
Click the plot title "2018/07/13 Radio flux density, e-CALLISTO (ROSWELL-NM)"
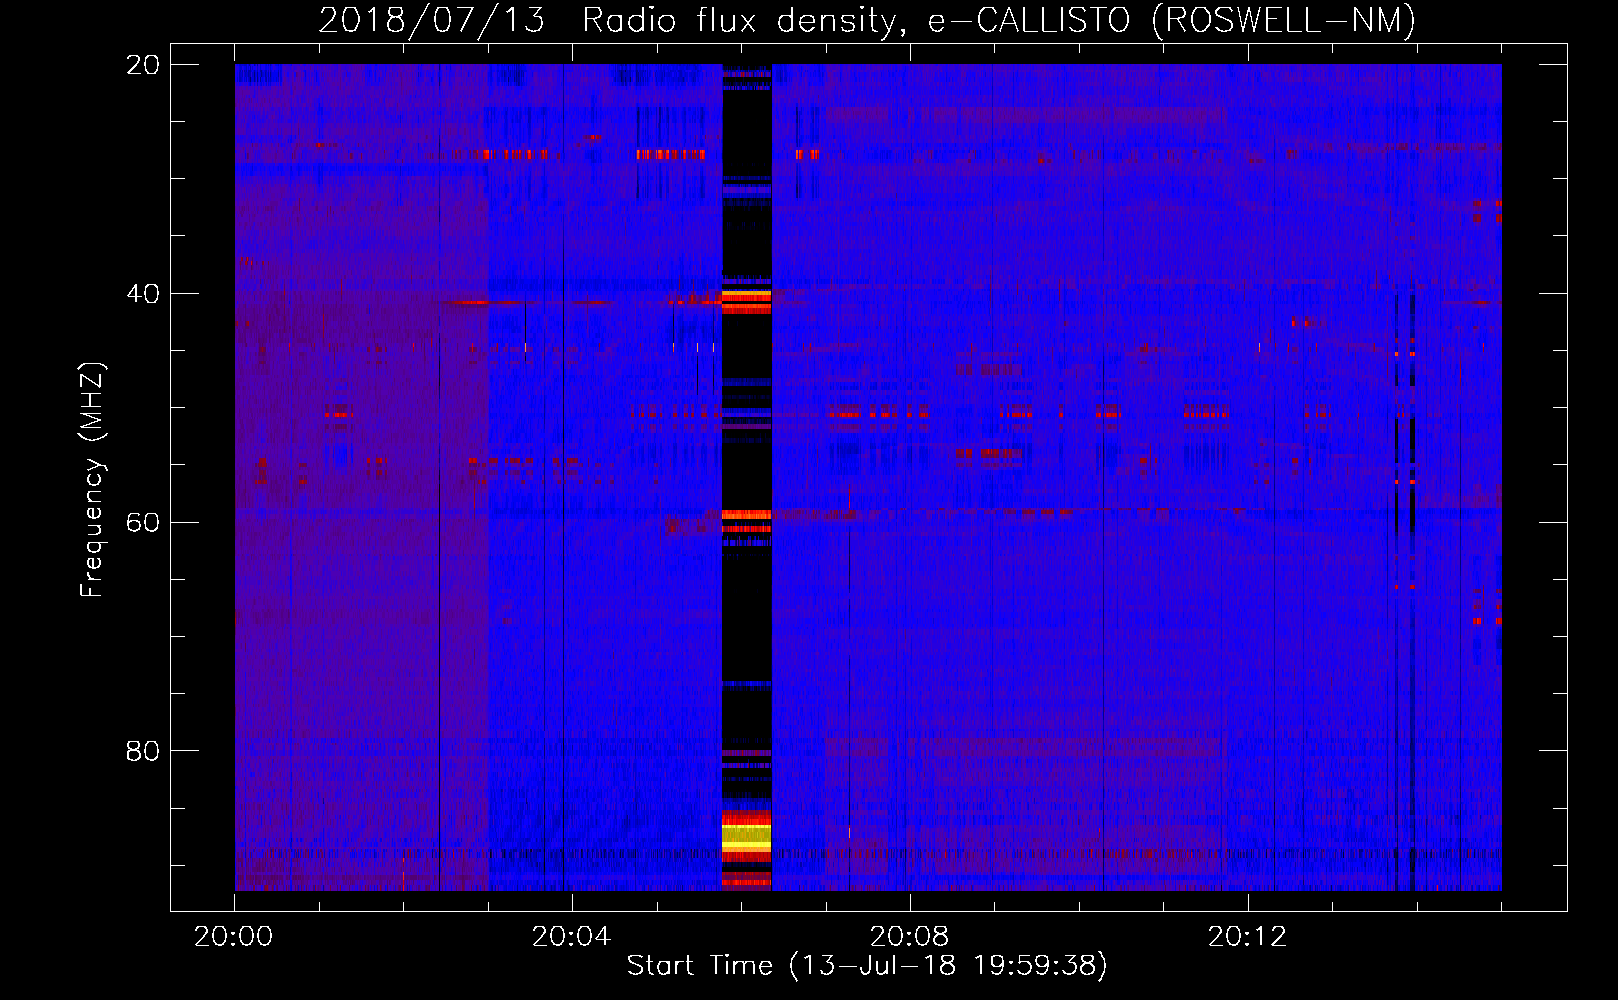[x=867, y=20]
